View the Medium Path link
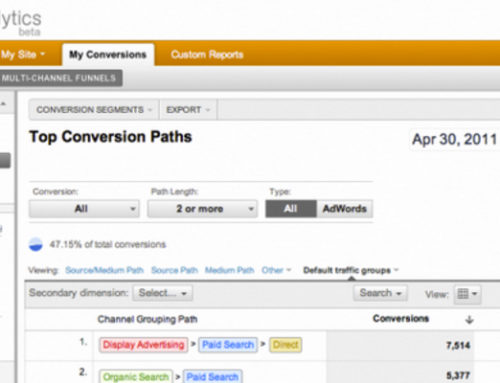The height and width of the screenshot is (383, 500). (x=229, y=270)
